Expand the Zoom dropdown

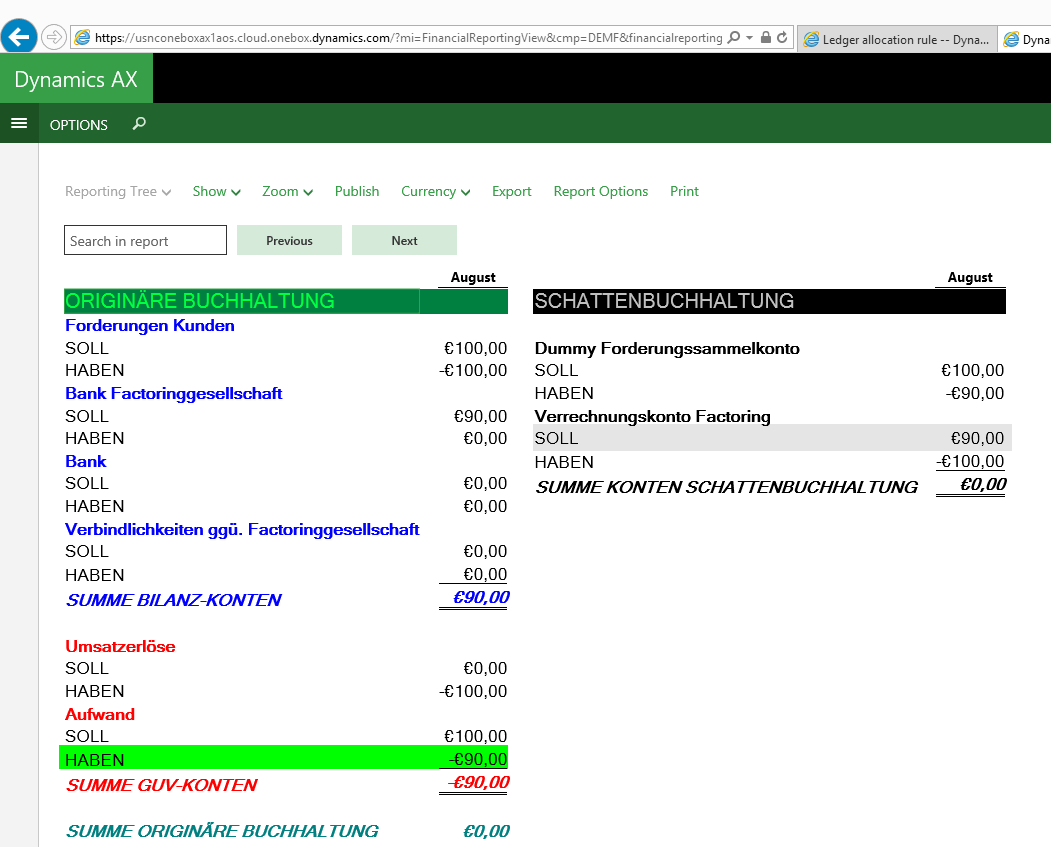click(287, 191)
